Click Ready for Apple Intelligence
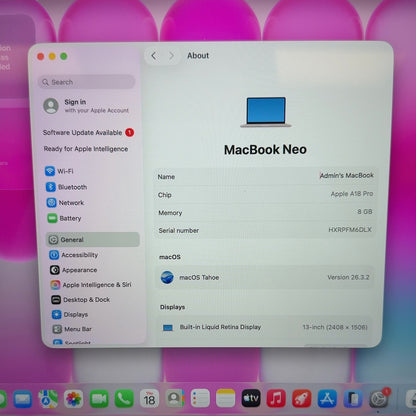 [x=86, y=149]
